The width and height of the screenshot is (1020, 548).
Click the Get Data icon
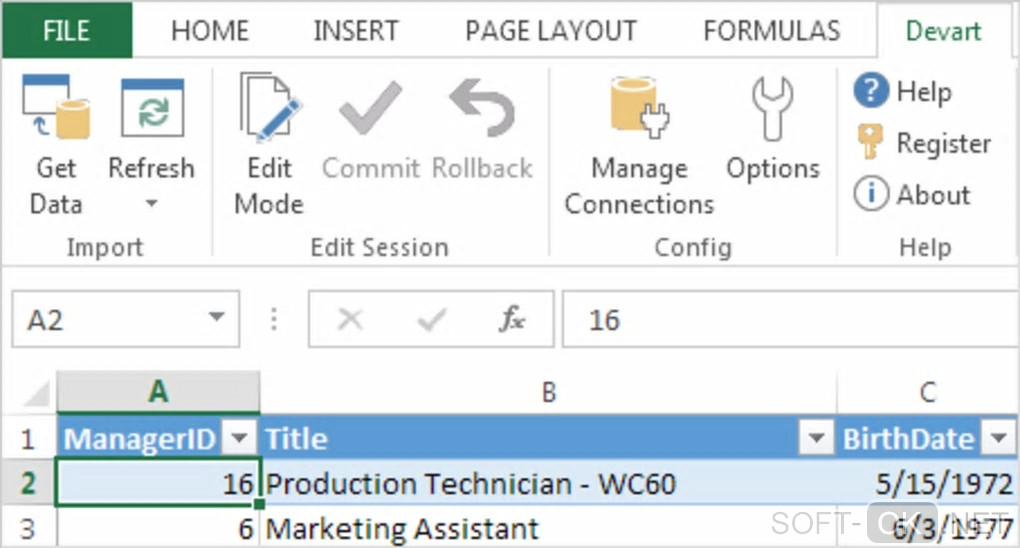click(56, 110)
